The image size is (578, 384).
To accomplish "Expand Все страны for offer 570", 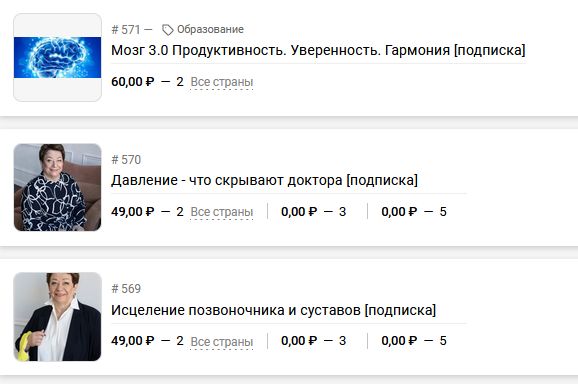I will coord(222,212).
